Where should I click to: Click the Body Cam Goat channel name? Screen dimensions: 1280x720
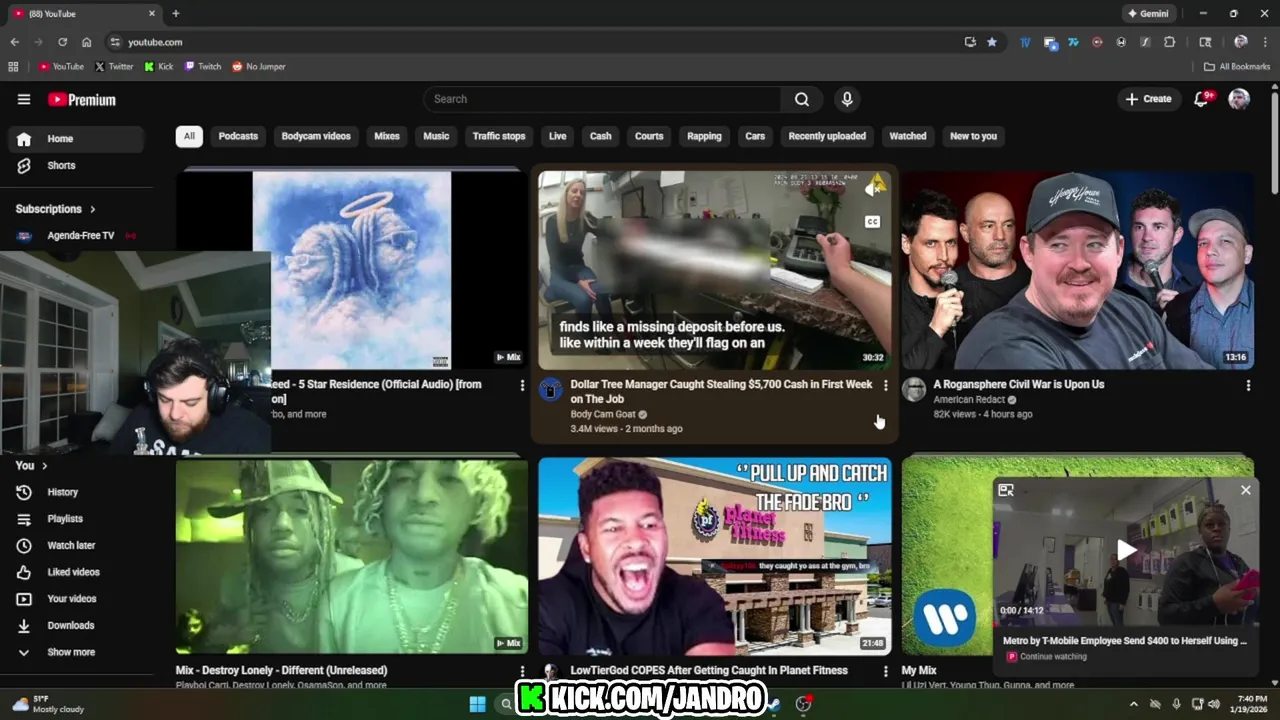click(x=603, y=414)
